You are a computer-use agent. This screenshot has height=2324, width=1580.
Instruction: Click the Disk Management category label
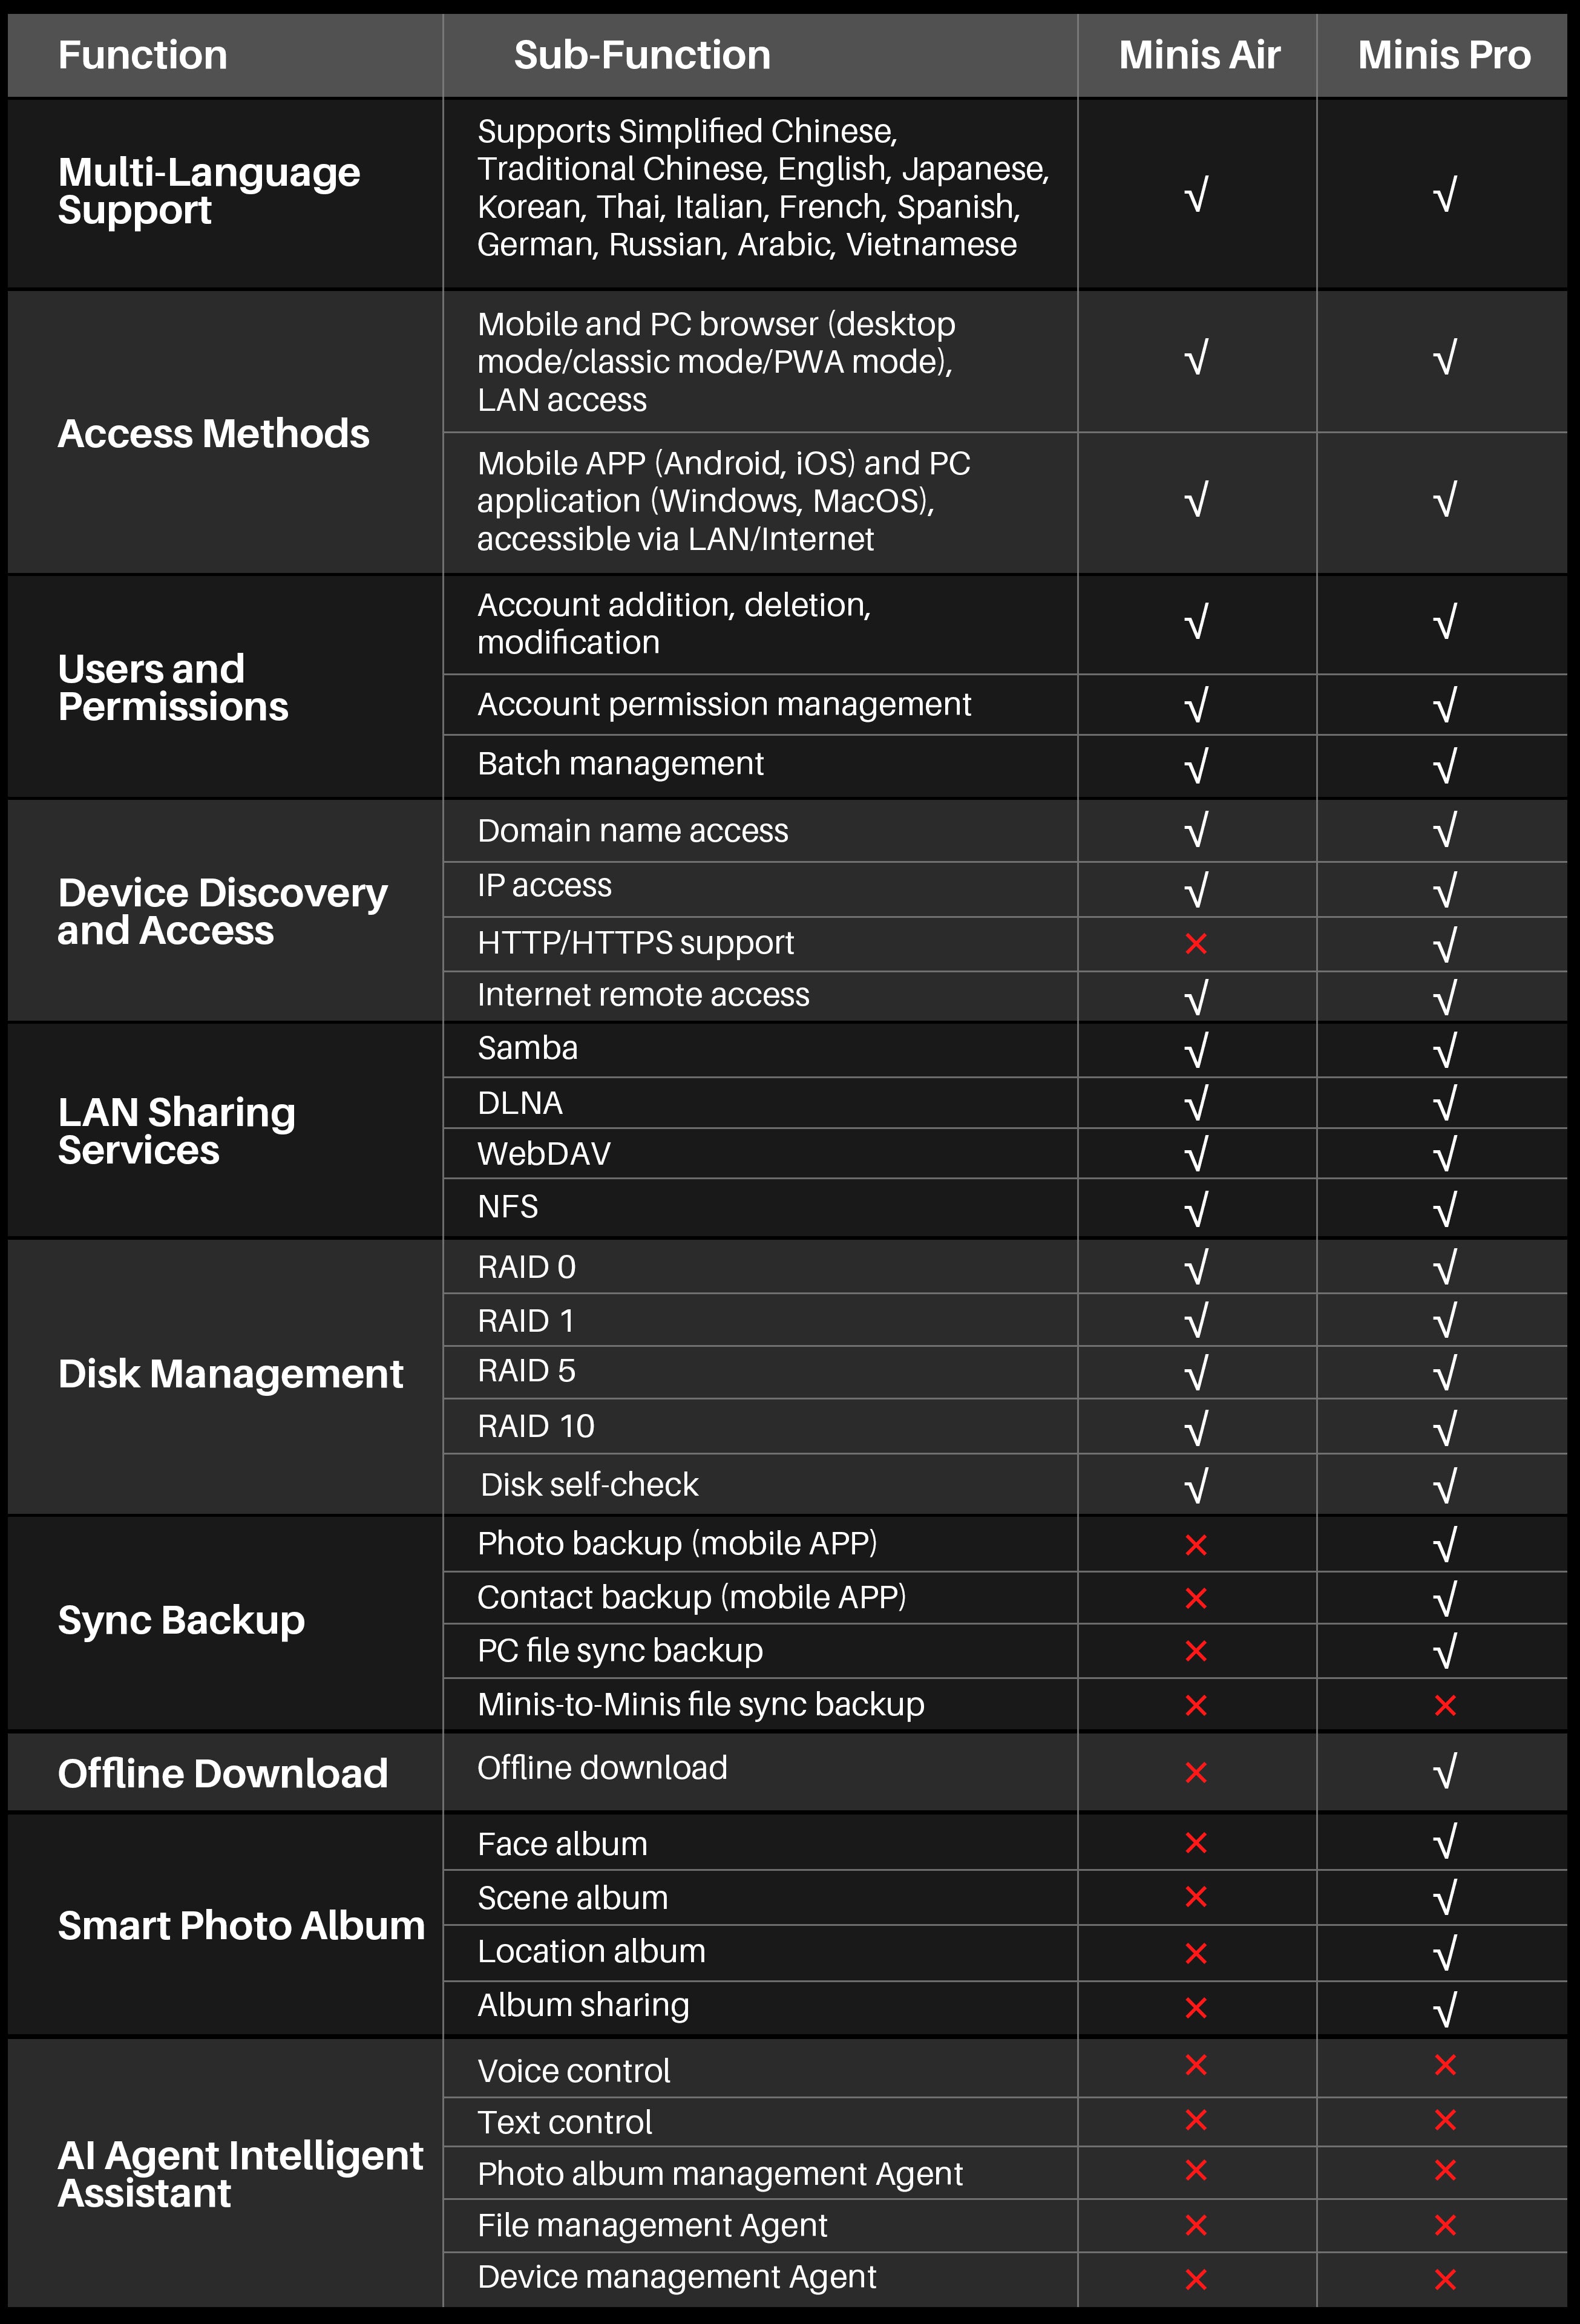[x=230, y=1374]
